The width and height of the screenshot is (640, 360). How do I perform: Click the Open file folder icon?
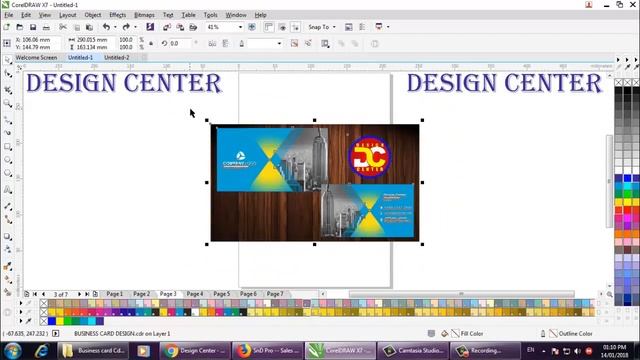tap(20, 27)
